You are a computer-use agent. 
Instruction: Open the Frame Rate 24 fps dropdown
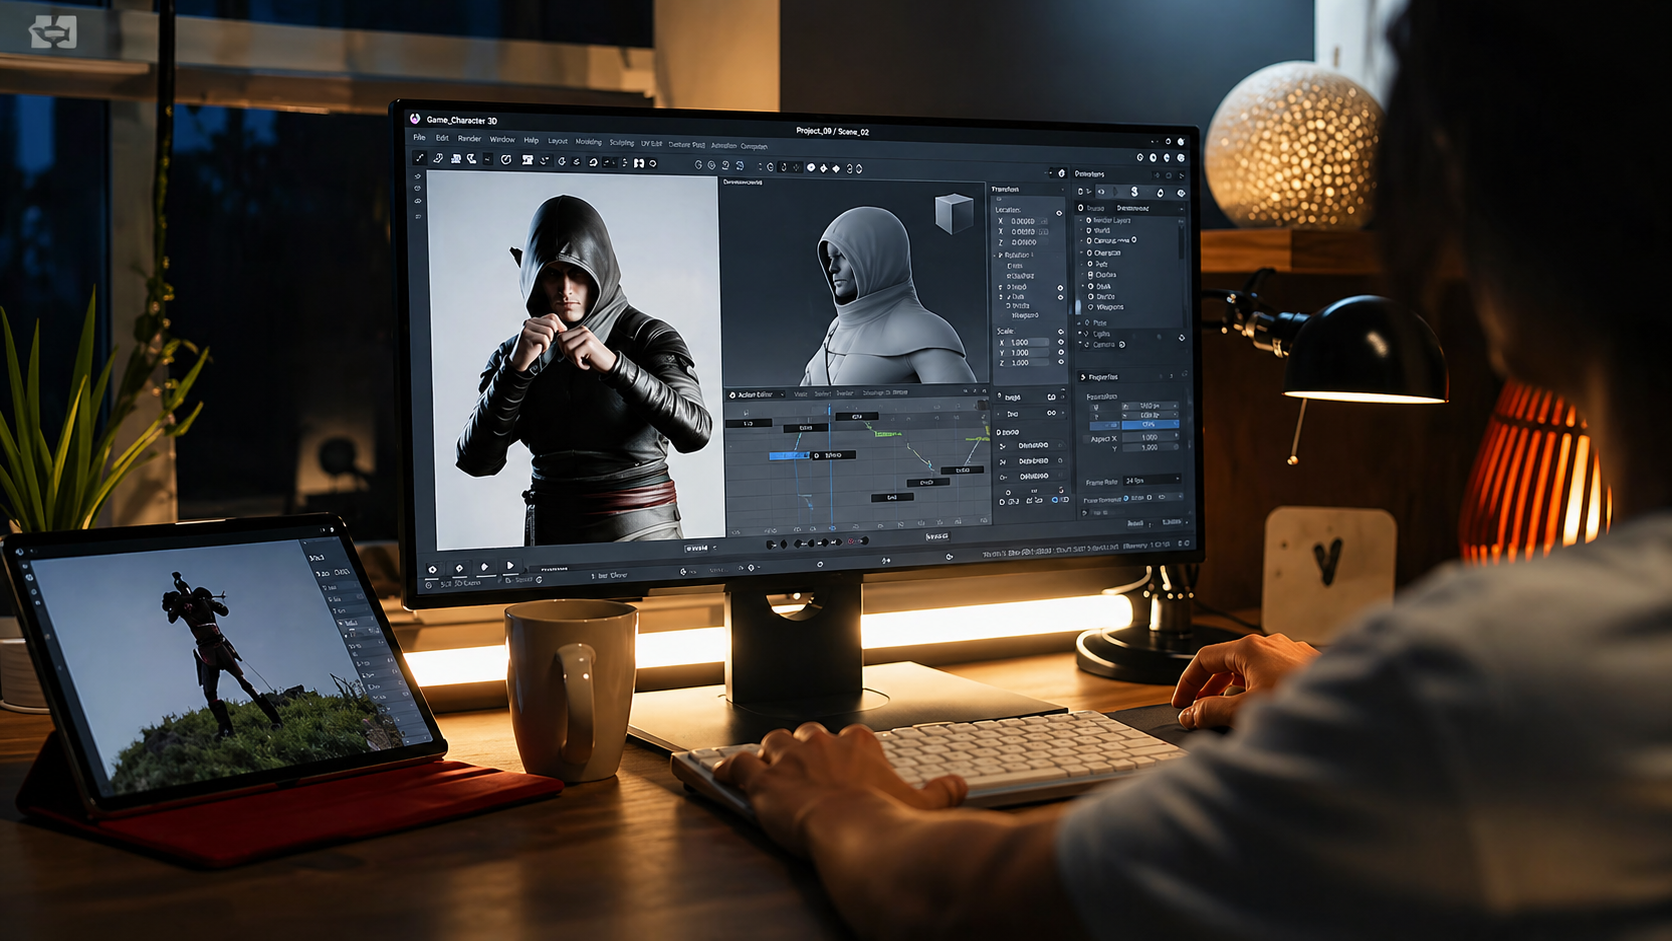pos(1151,481)
